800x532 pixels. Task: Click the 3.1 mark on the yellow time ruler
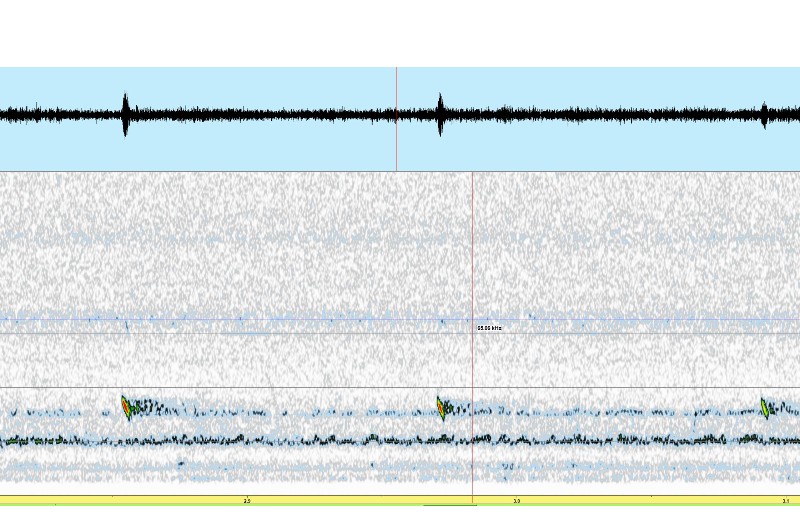(785, 500)
